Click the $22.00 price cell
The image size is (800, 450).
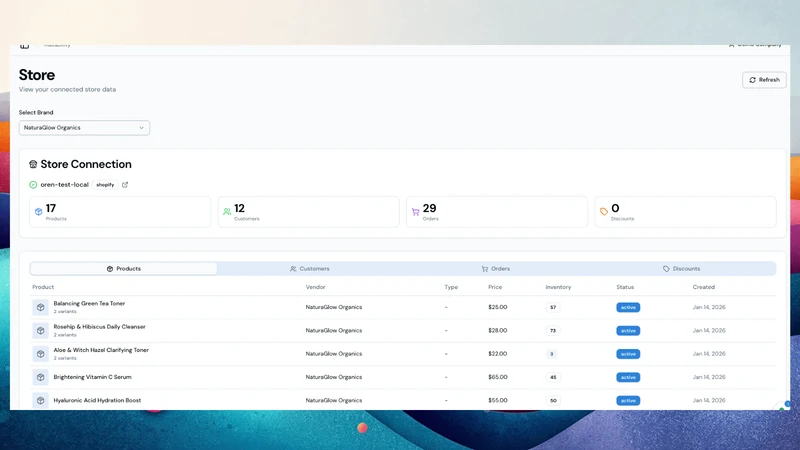click(497, 354)
